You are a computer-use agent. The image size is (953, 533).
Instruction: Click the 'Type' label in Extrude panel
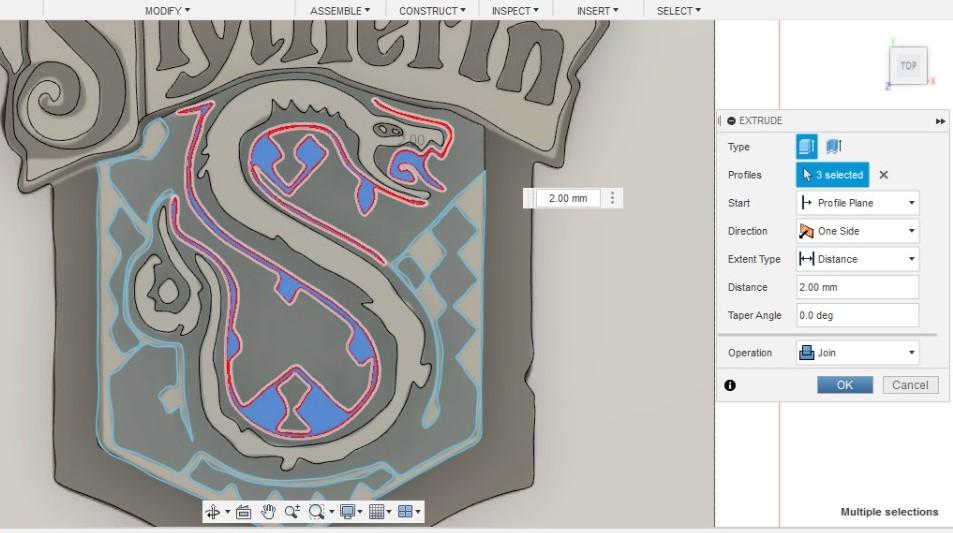point(738,147)
